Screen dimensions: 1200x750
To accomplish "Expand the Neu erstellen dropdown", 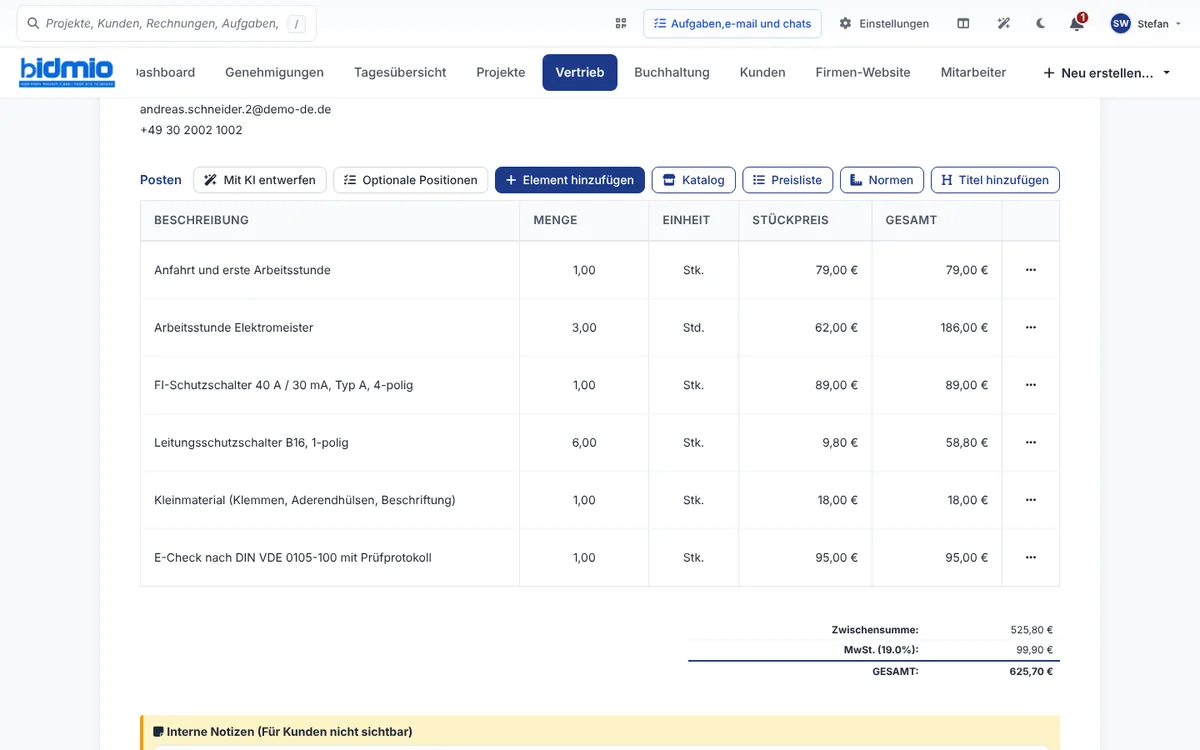I will click(x=1107, y=73).
